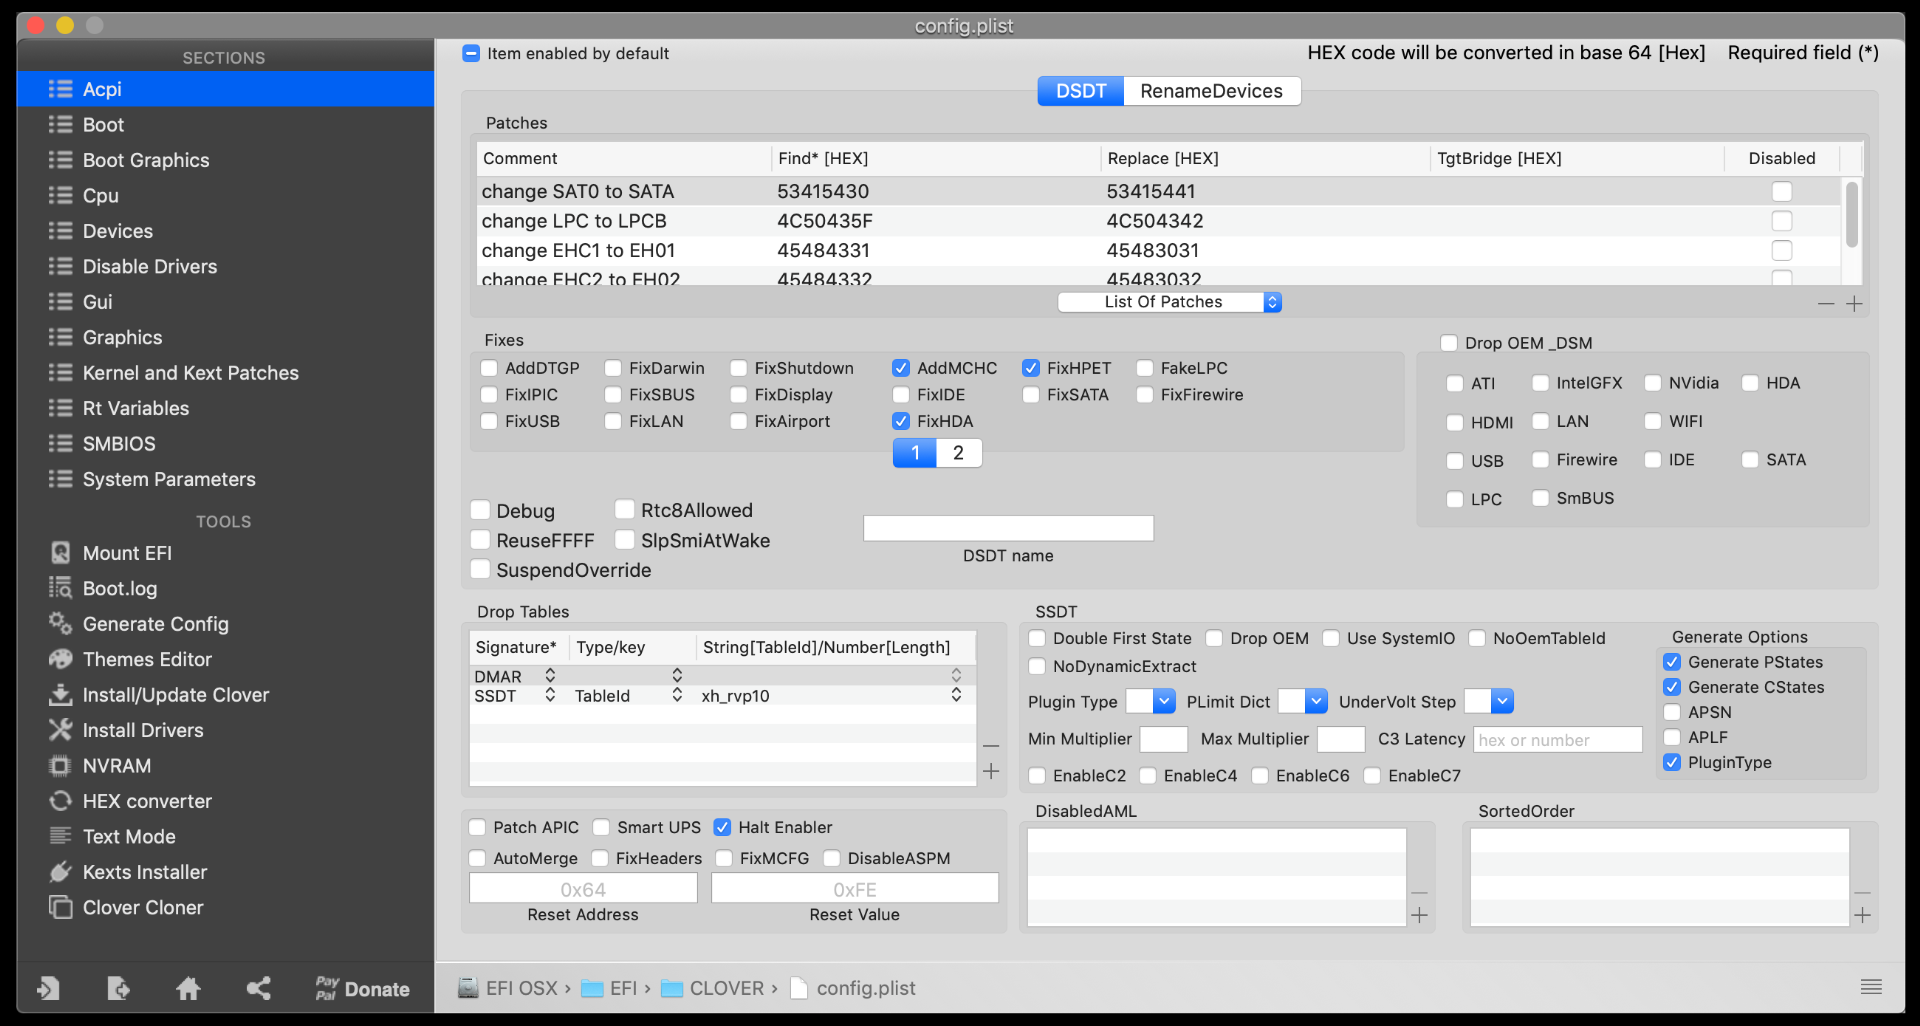Open the Kexts Installer icon
This screenshot has height=1026, width=1920.
click(61, 872)
